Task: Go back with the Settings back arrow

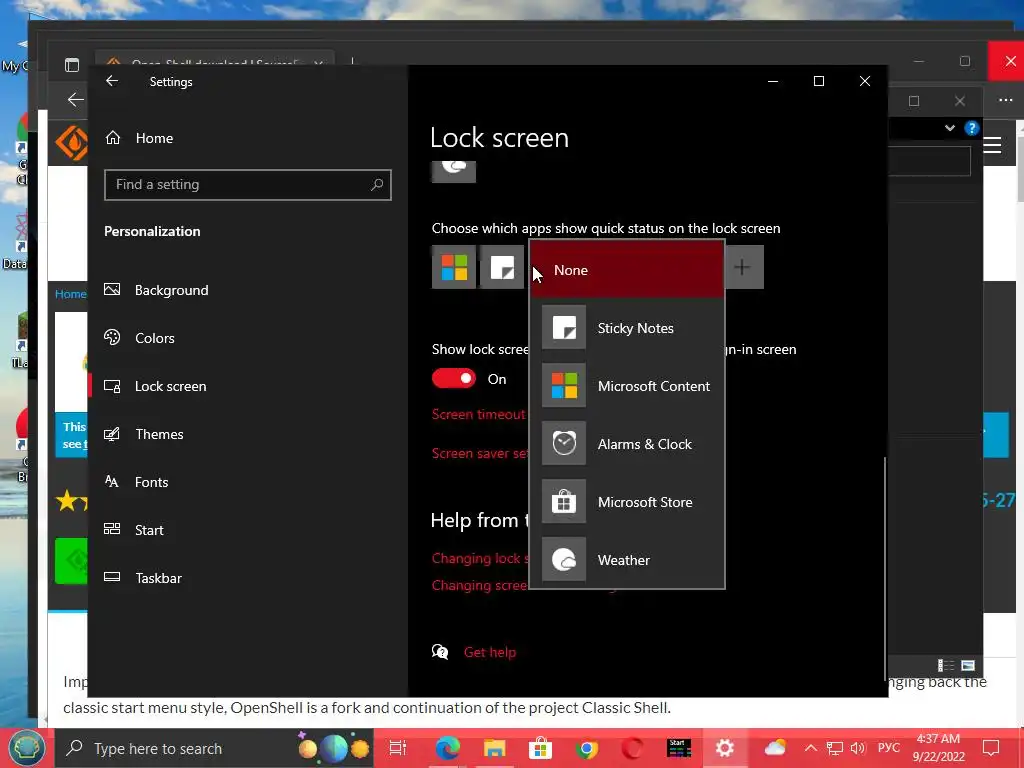Action: pyautogui.click(x=112, y=81)
